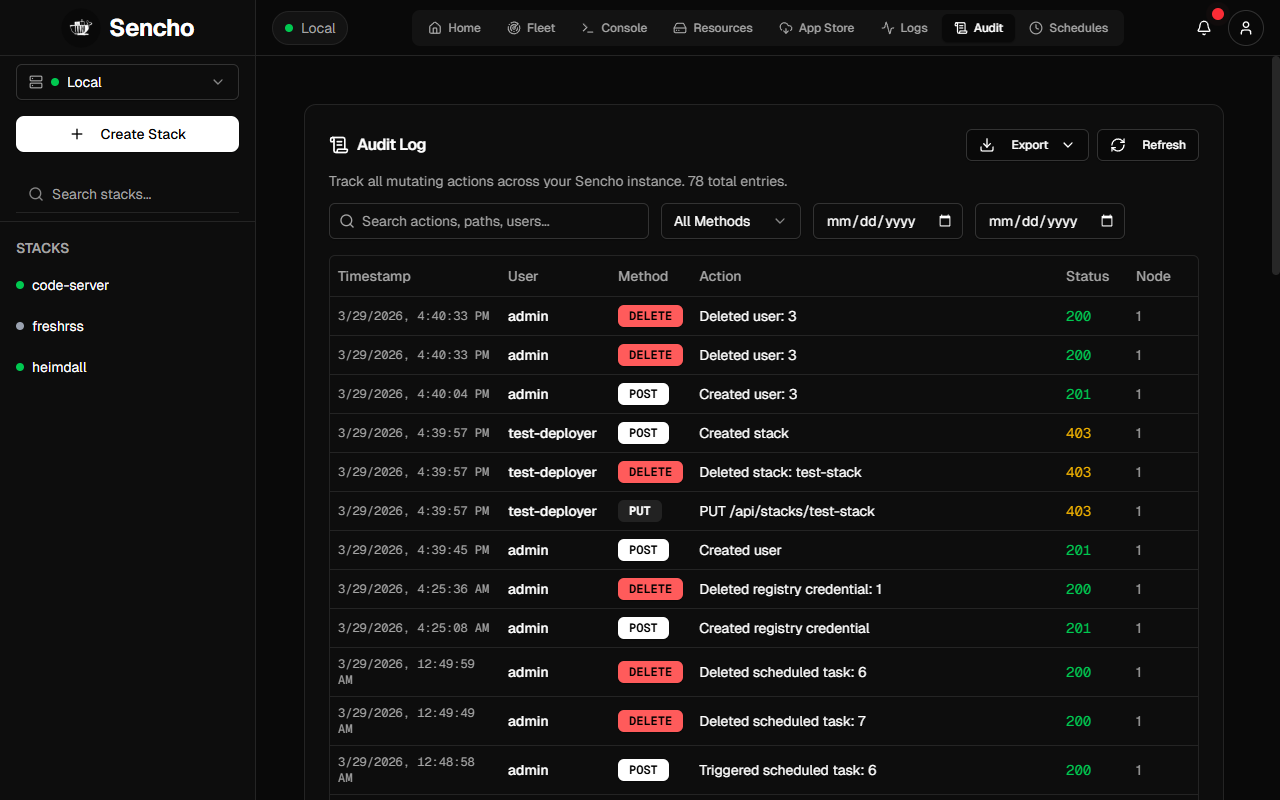Viewport: 1280px width, 800px height.
Task: Click the download icon on Export
Action: (x=987, y=145)
